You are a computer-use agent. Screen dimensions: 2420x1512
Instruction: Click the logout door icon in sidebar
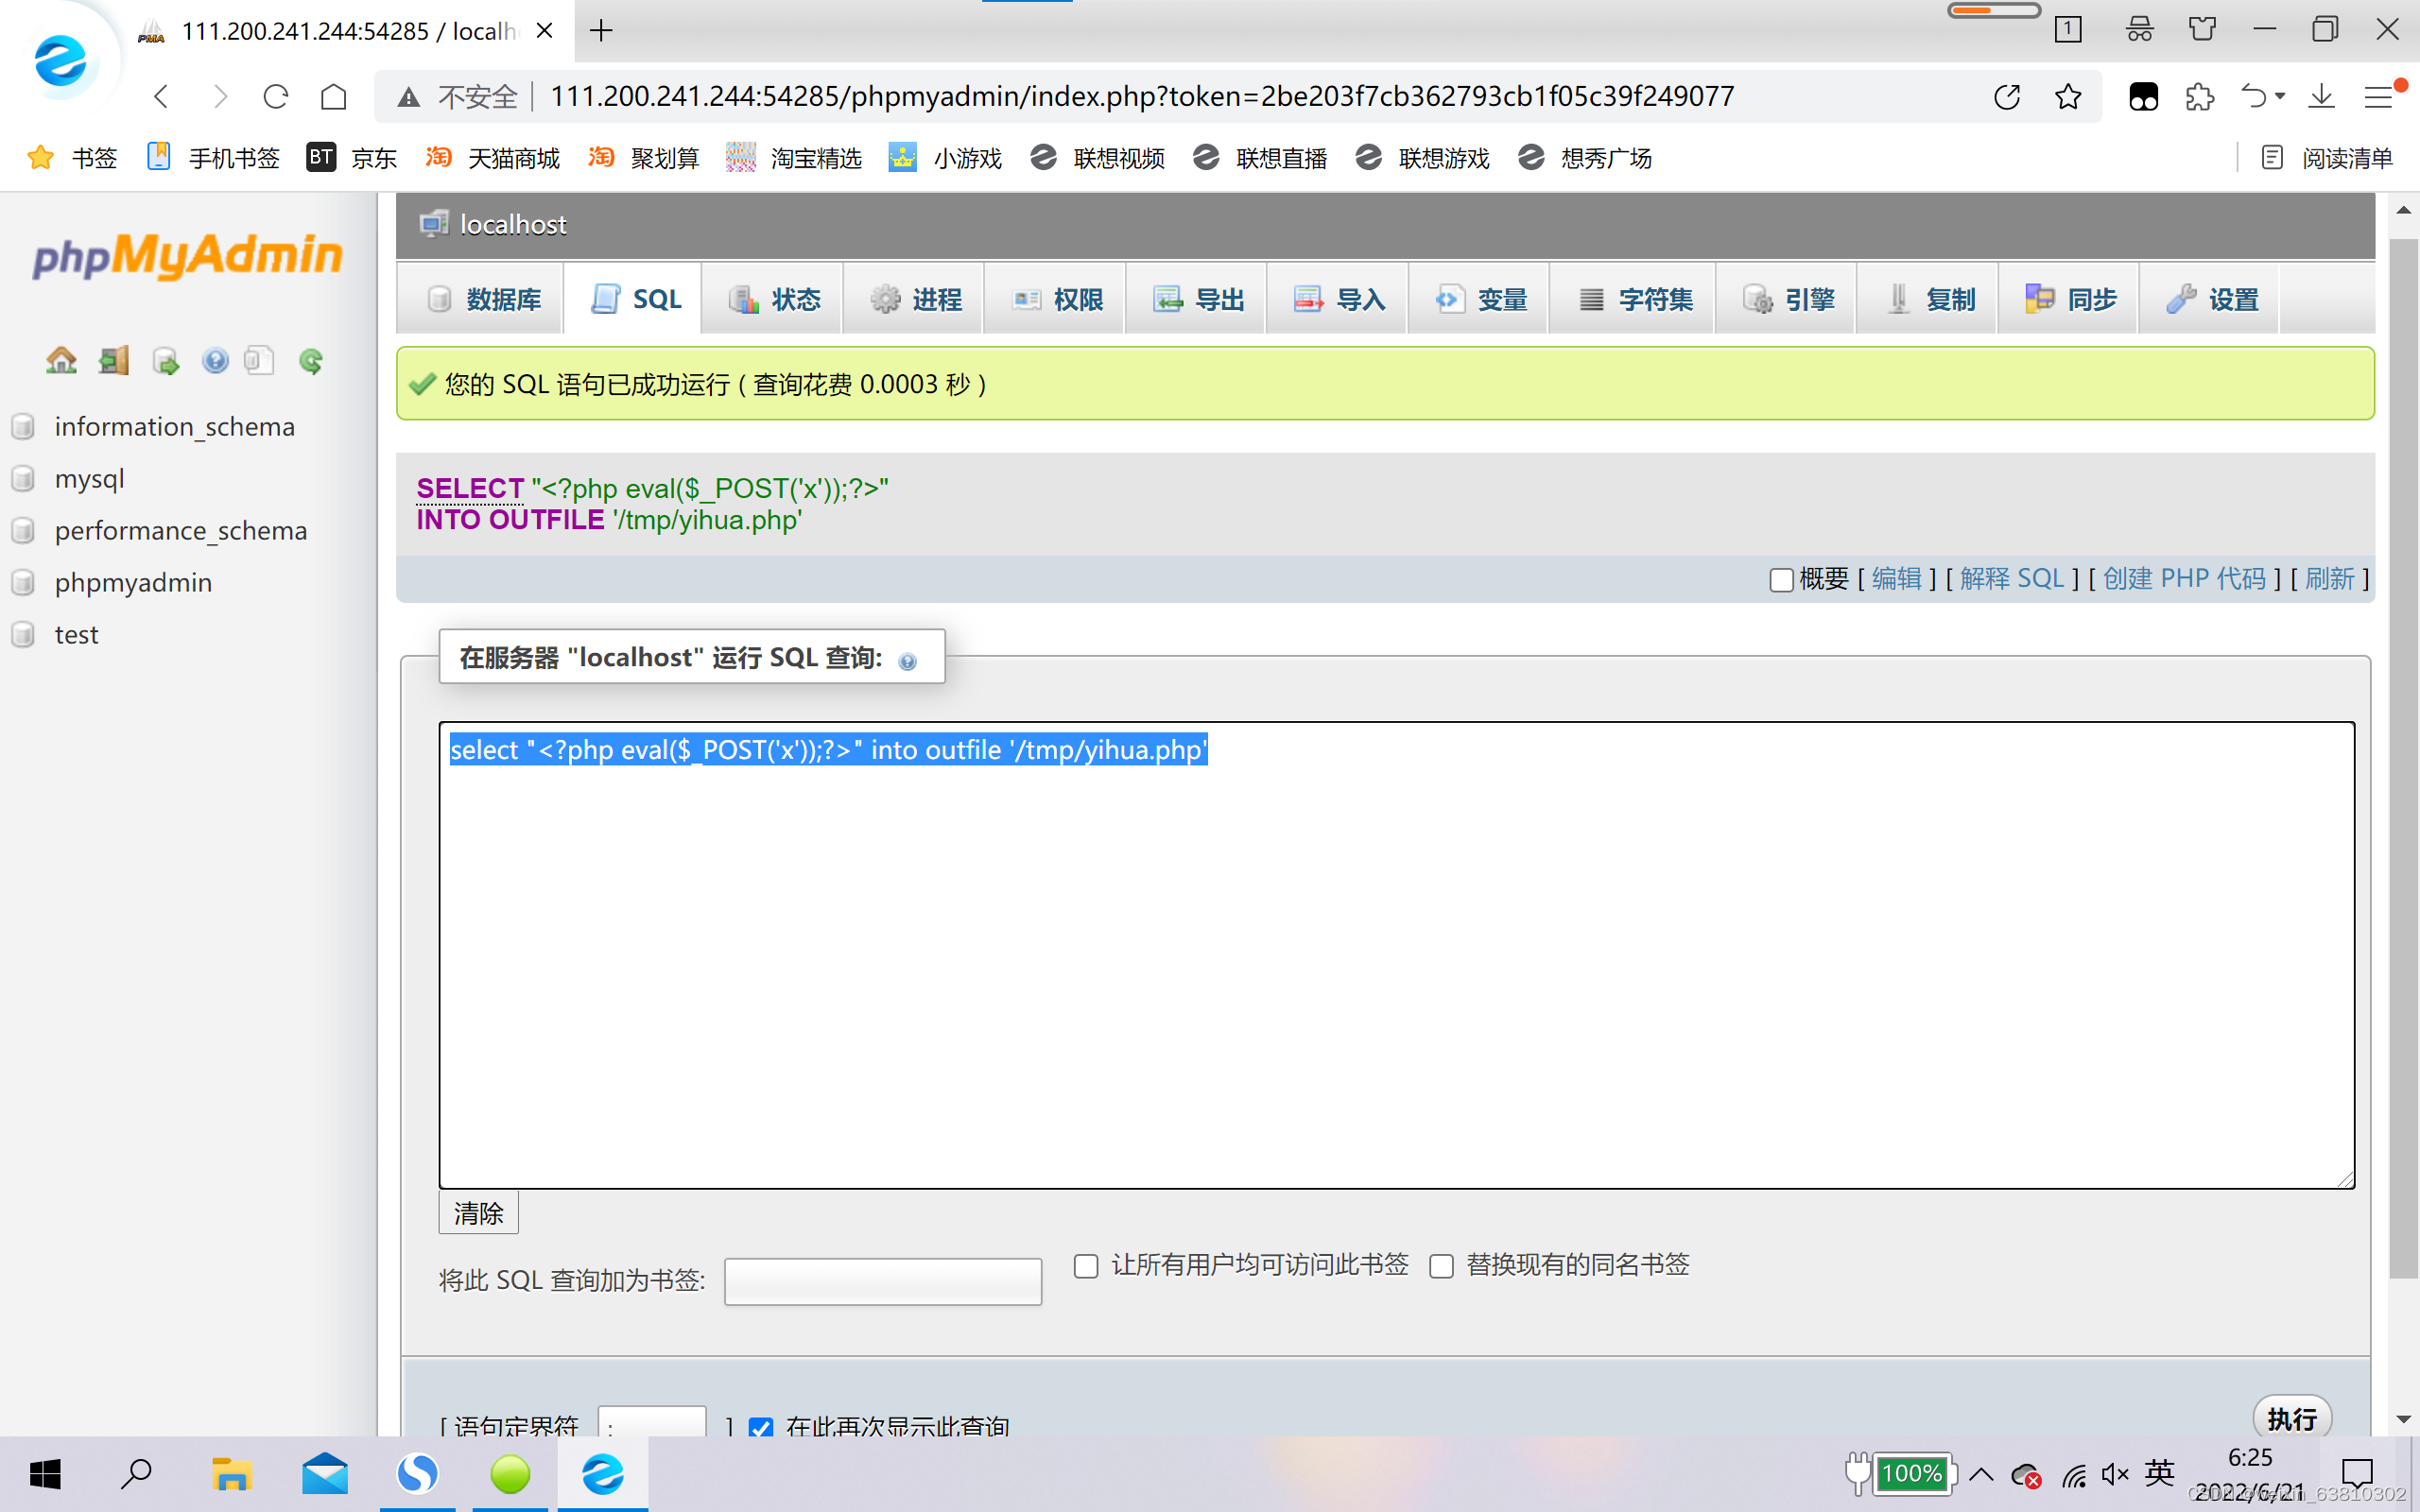113,360
